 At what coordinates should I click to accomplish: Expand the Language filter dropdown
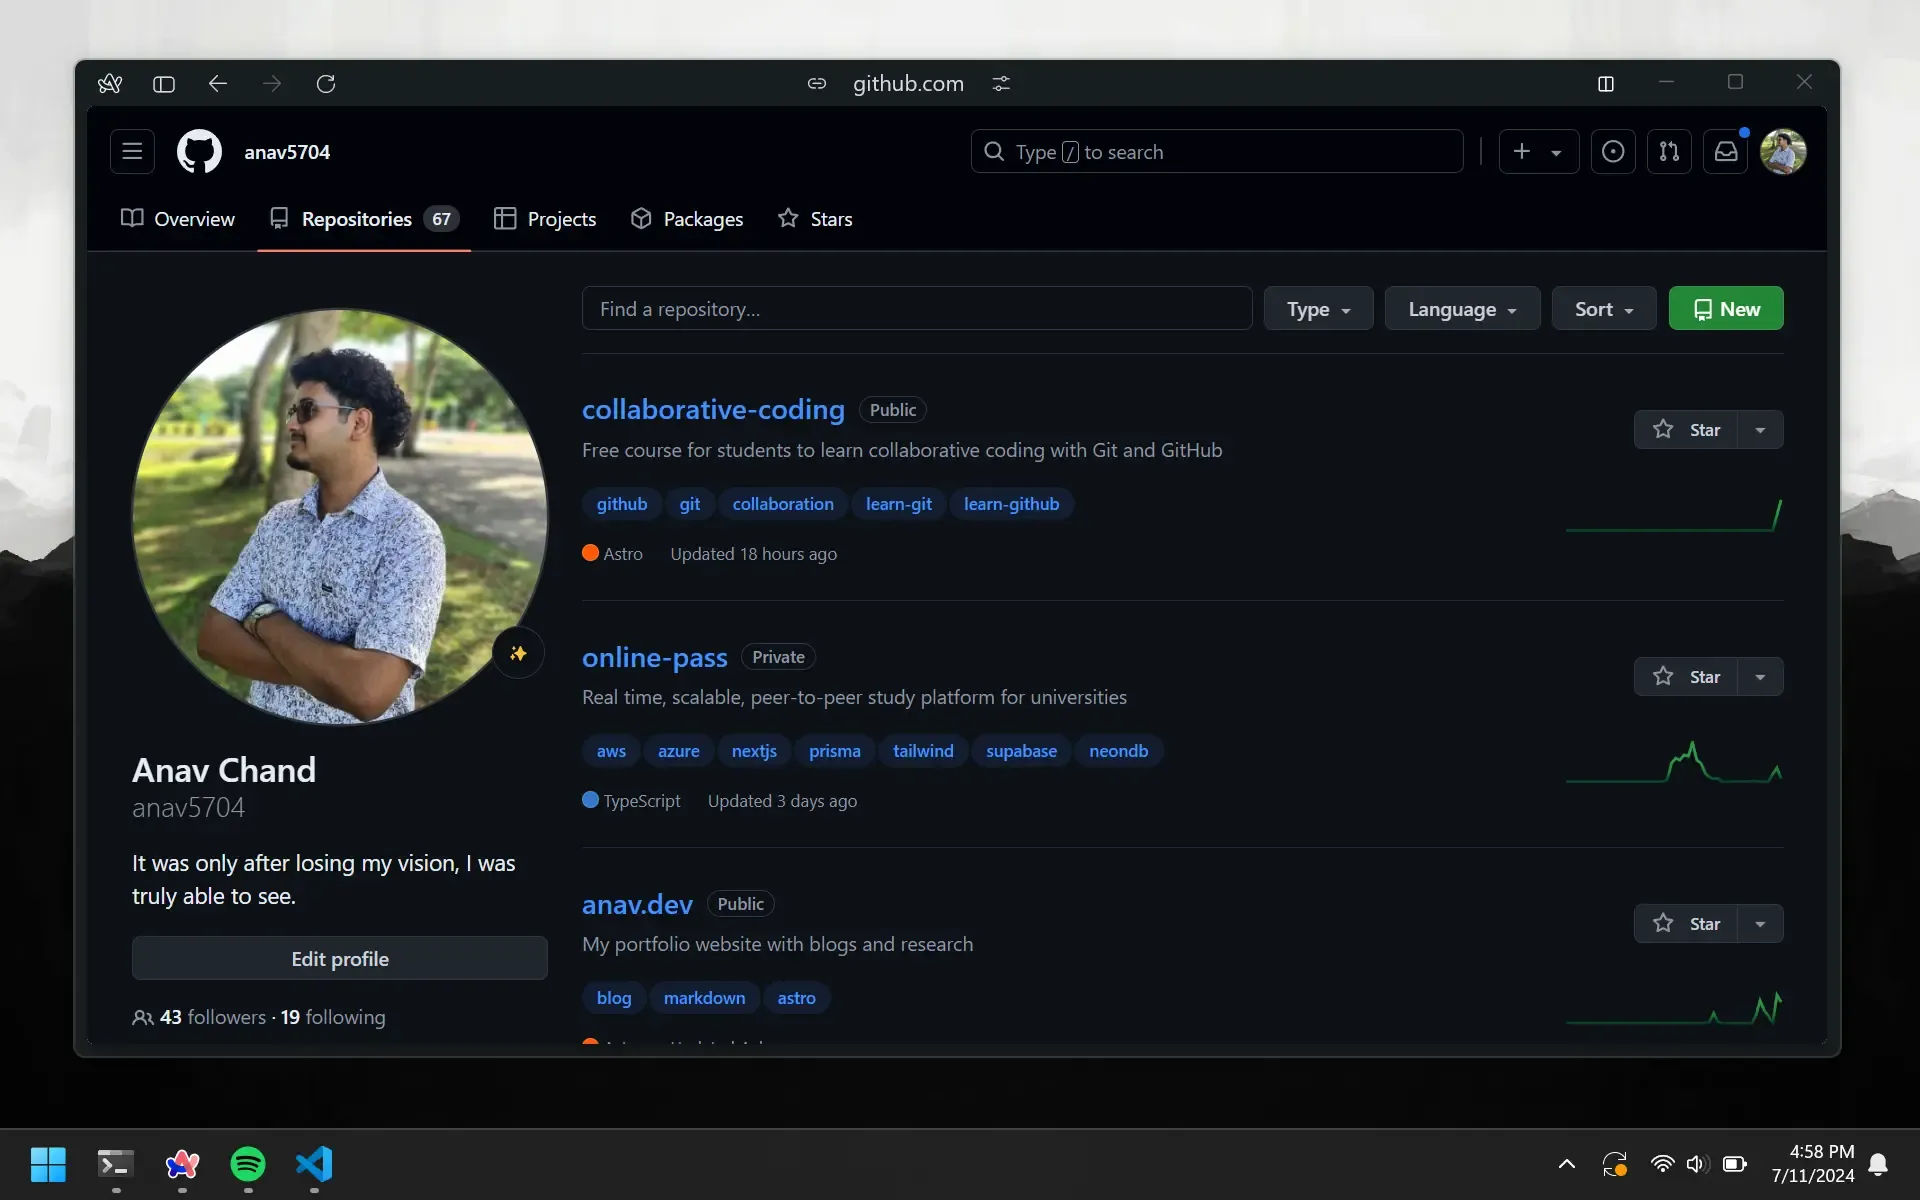click(1462, 309)
